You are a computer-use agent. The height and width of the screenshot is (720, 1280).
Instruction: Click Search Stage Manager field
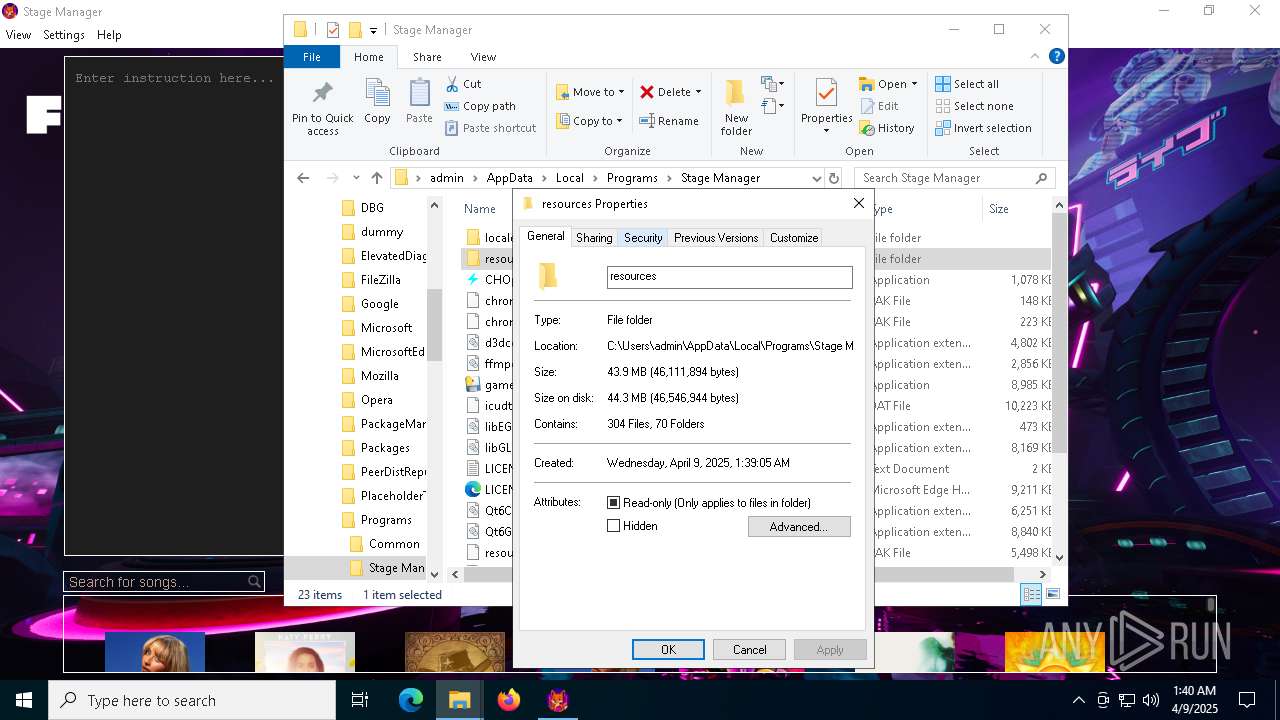[x=954, y=178]
